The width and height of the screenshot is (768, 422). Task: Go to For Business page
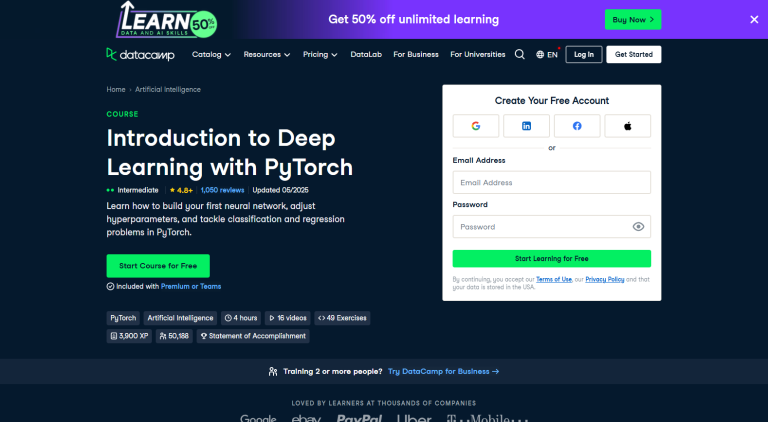point(416,54)
